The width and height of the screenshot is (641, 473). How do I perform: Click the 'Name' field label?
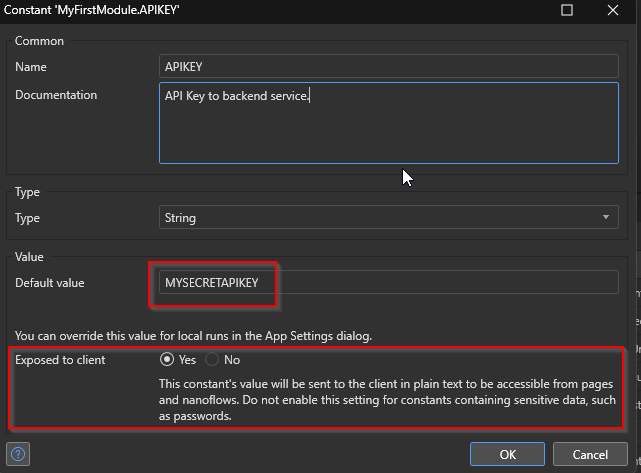[31, 66]
